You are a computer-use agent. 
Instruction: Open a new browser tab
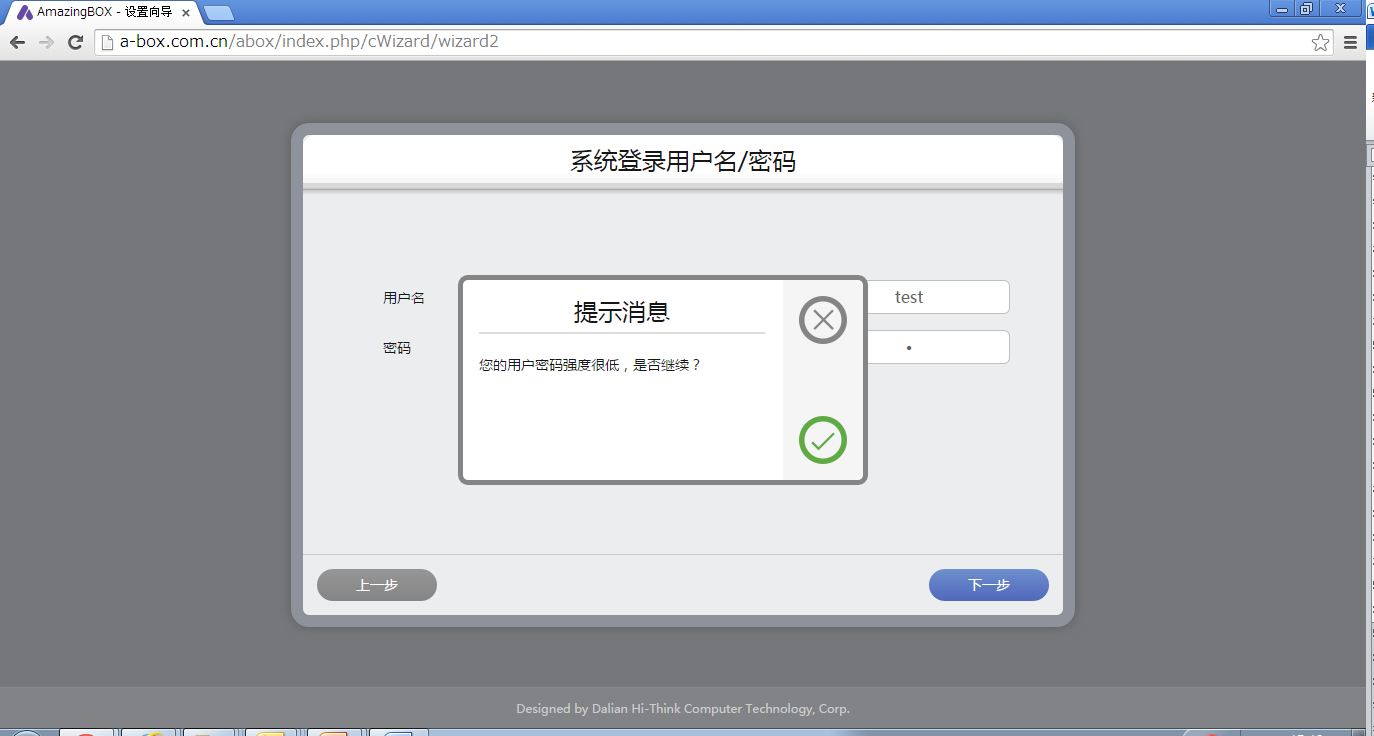click(218, 13)
